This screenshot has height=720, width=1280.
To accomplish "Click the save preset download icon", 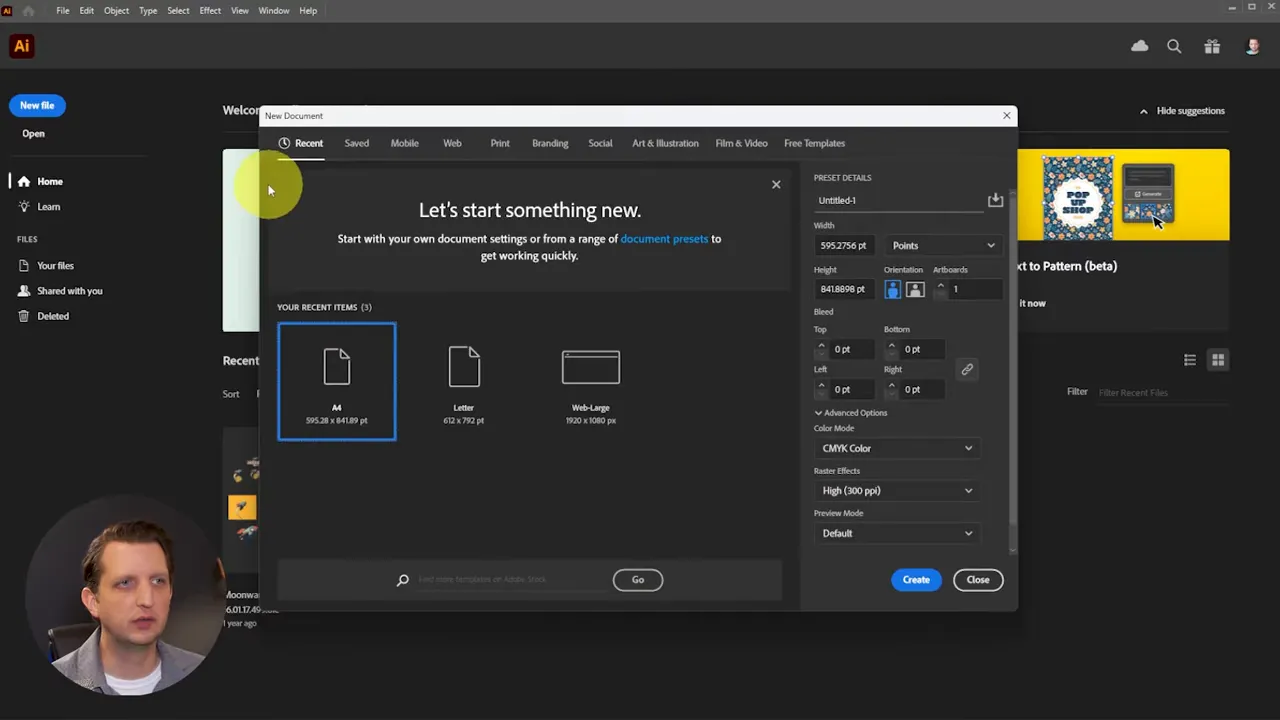I will pyautogui.click(x=995, y=200).
